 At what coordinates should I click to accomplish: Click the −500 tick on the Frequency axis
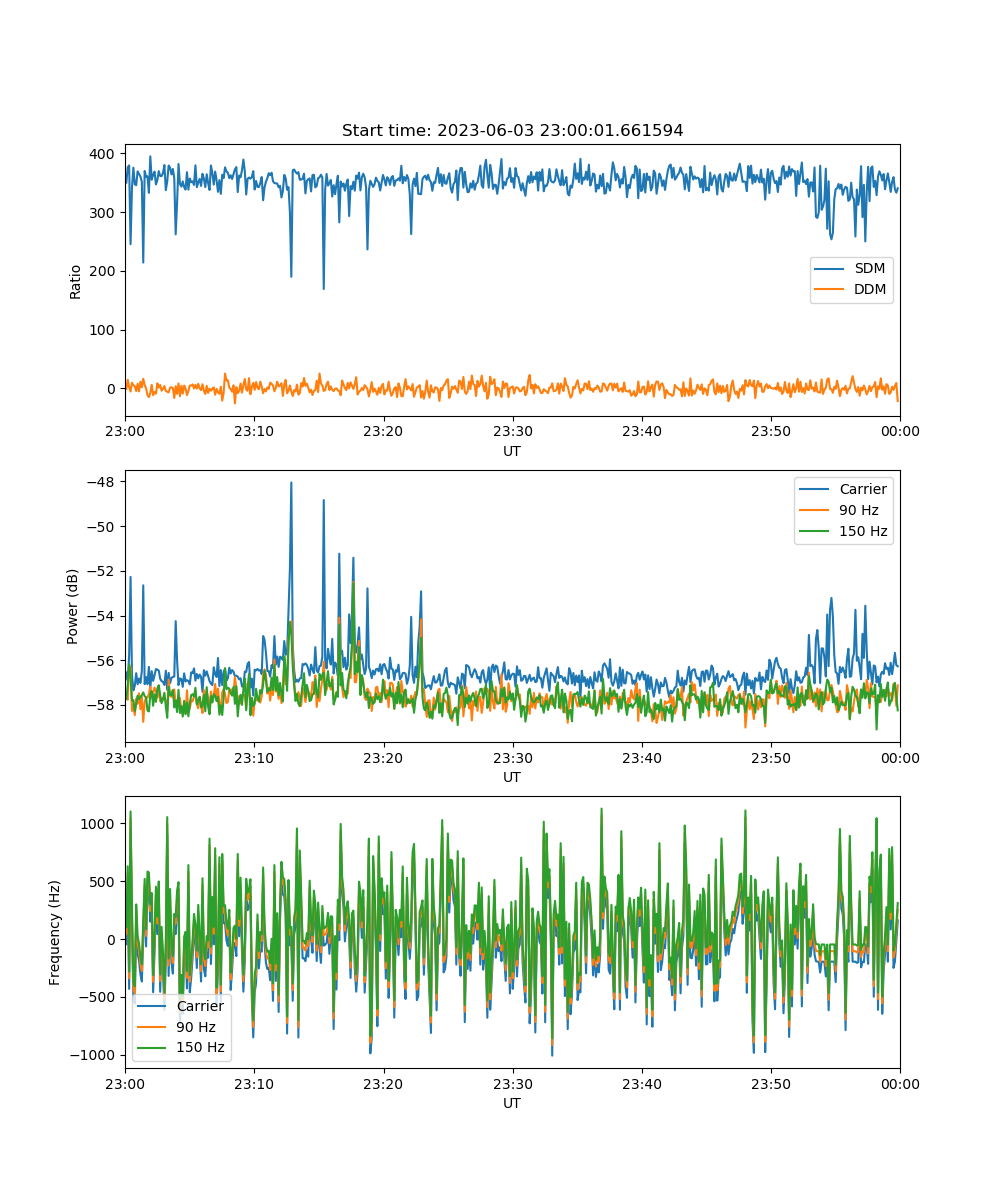(99, 997)
